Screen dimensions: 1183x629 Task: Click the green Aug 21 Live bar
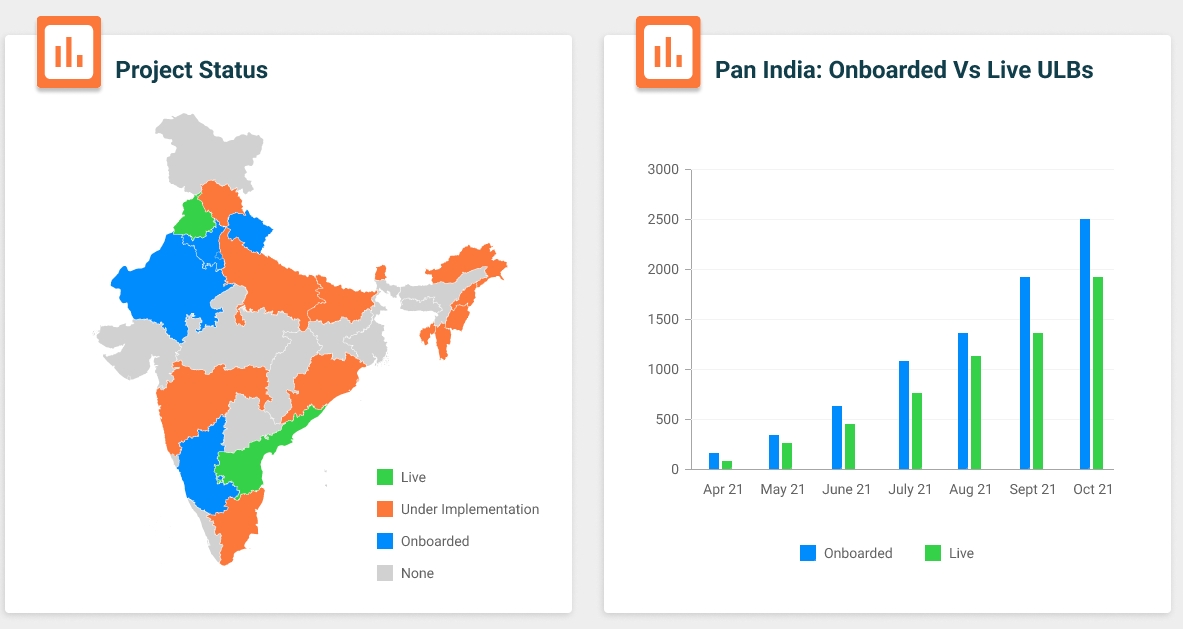(x=975, y=412)
